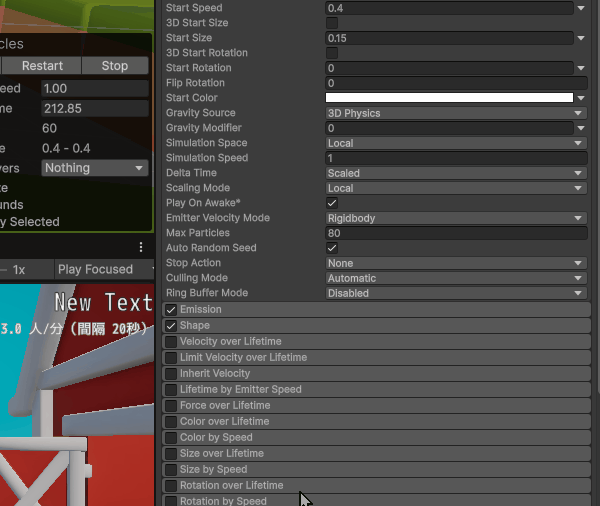Click the Start Rotation mode arrow

click(x=581, y=68)
